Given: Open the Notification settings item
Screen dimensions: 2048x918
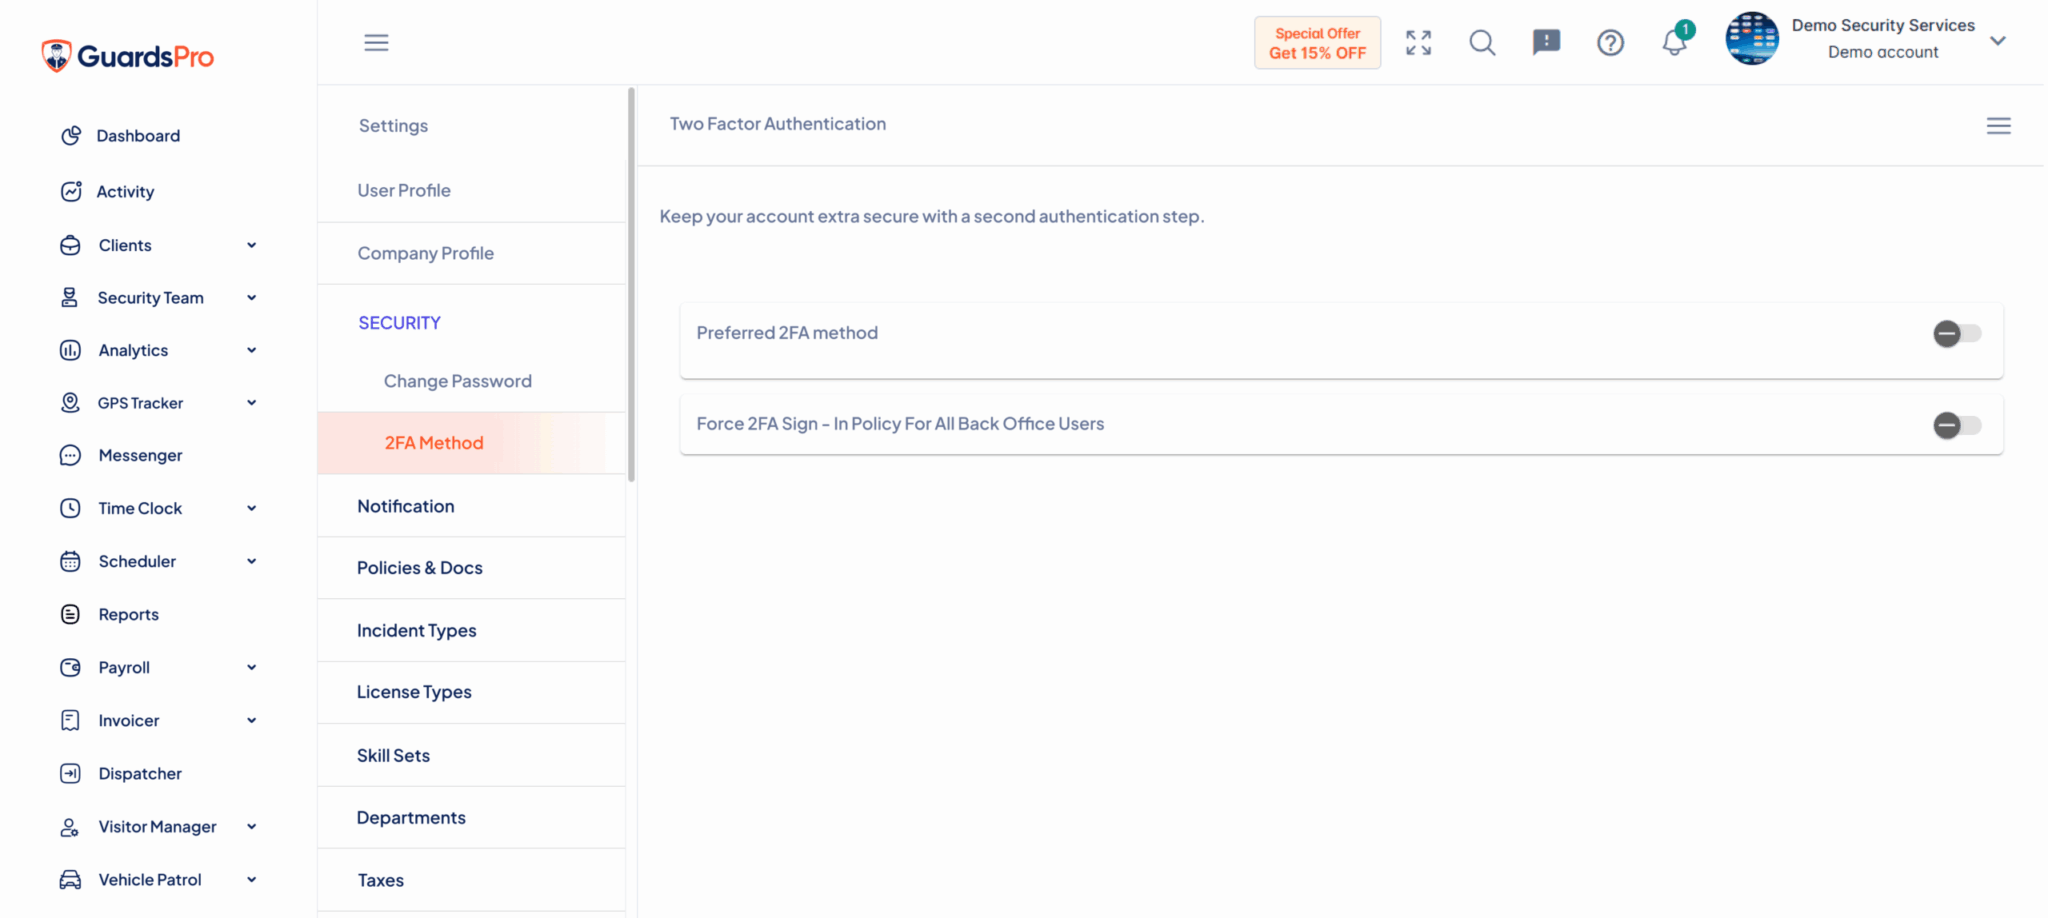Looking at the screenshot, I should 405,506.
